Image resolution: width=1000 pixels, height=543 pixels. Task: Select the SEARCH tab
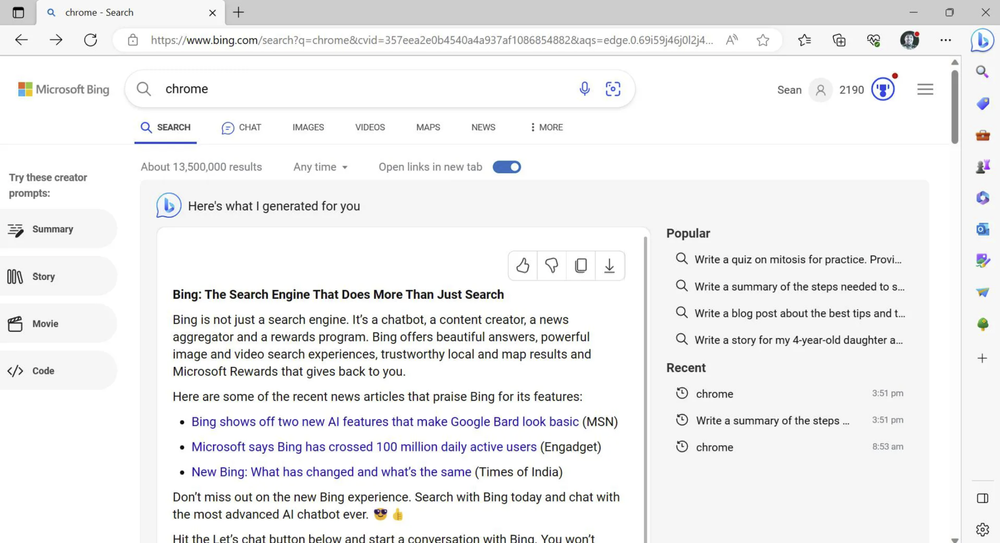click(x=165, y=128)
